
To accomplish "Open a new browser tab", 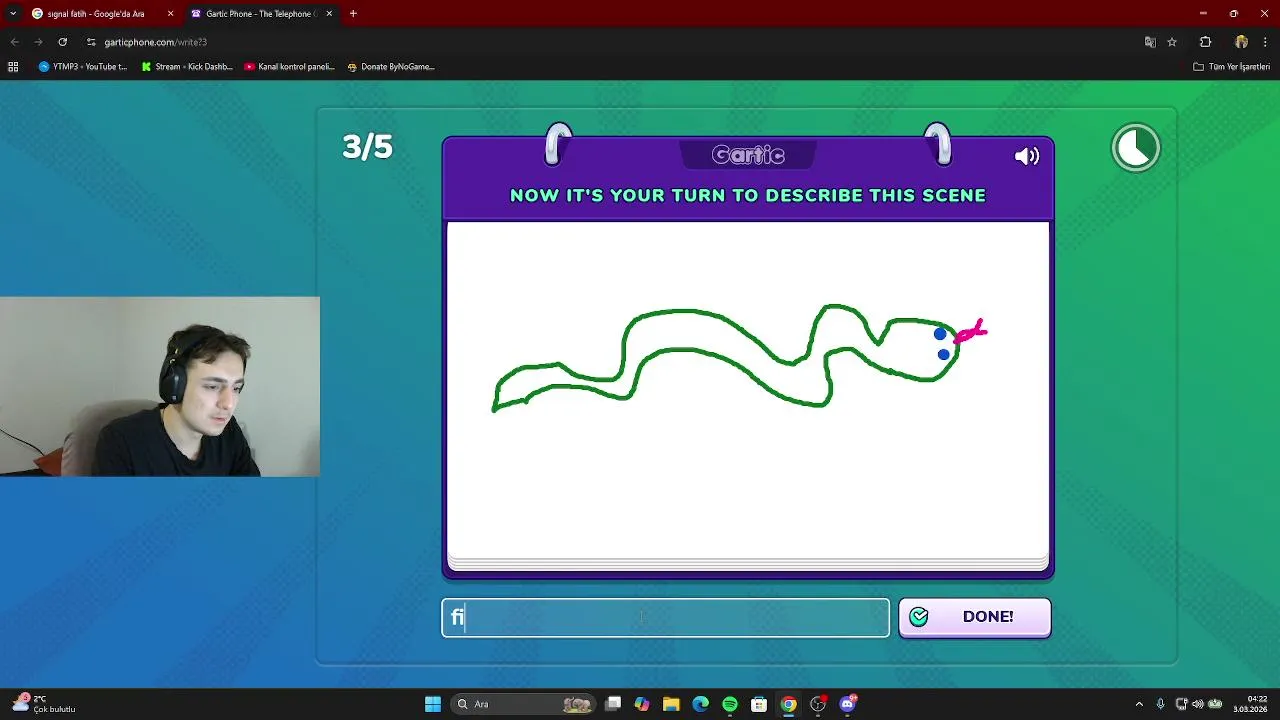I will 353,14.
